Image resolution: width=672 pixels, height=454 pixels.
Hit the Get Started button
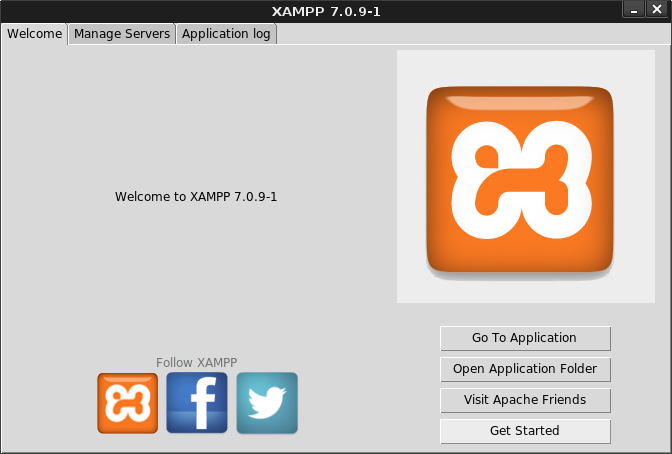pos(525,431)
